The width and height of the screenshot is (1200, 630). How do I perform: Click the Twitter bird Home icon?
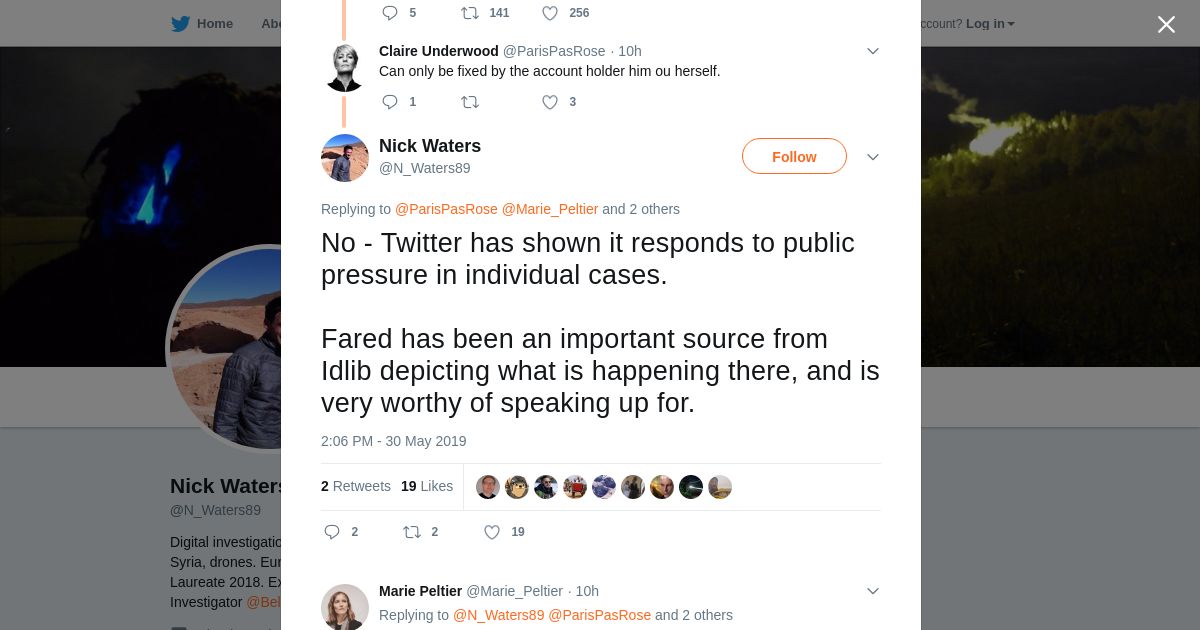pyautogui.click(x=180, y=24)
